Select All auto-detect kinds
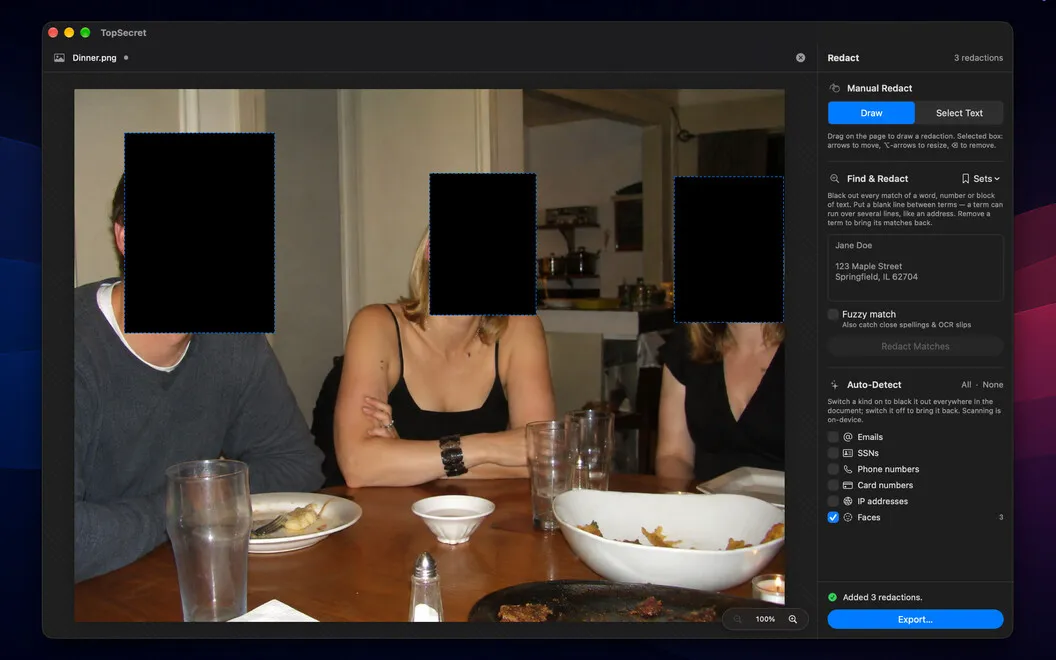Viewport: 1056px width, 660px height. point(966,385)
